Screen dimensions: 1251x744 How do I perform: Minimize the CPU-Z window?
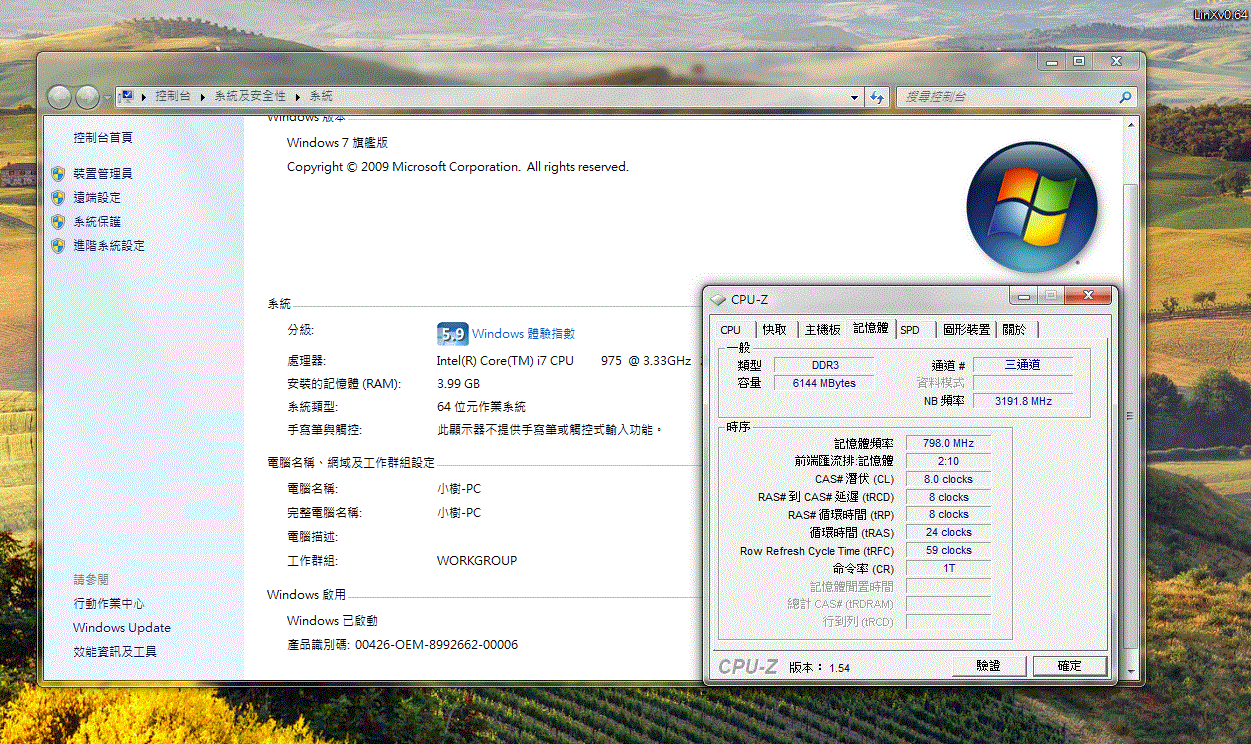click(1022, 296)
